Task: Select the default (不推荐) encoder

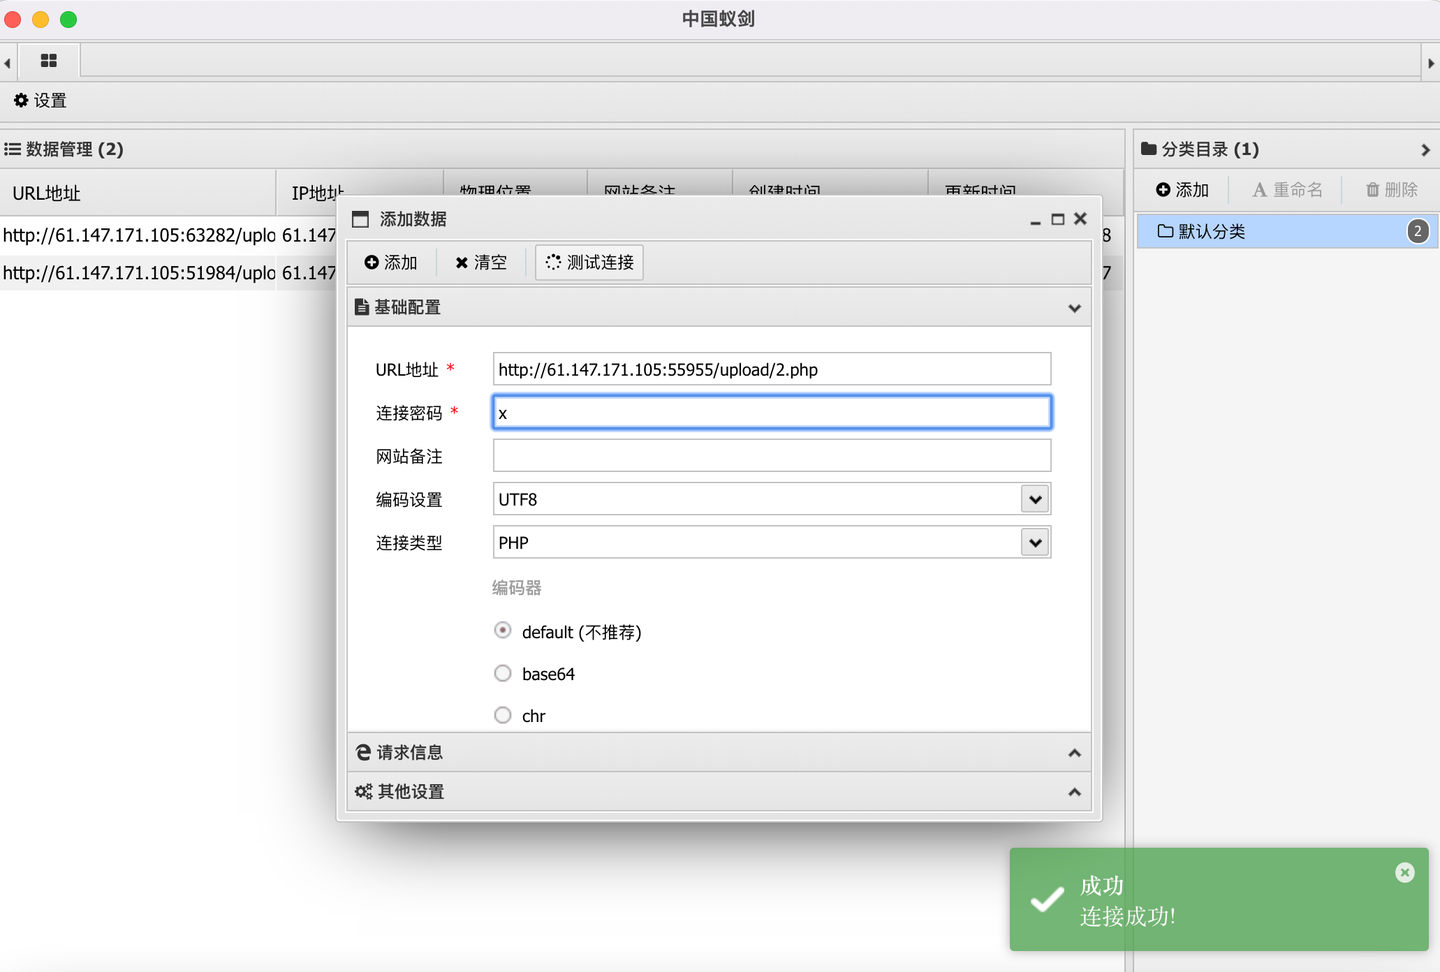Action: tap(503, 630)
